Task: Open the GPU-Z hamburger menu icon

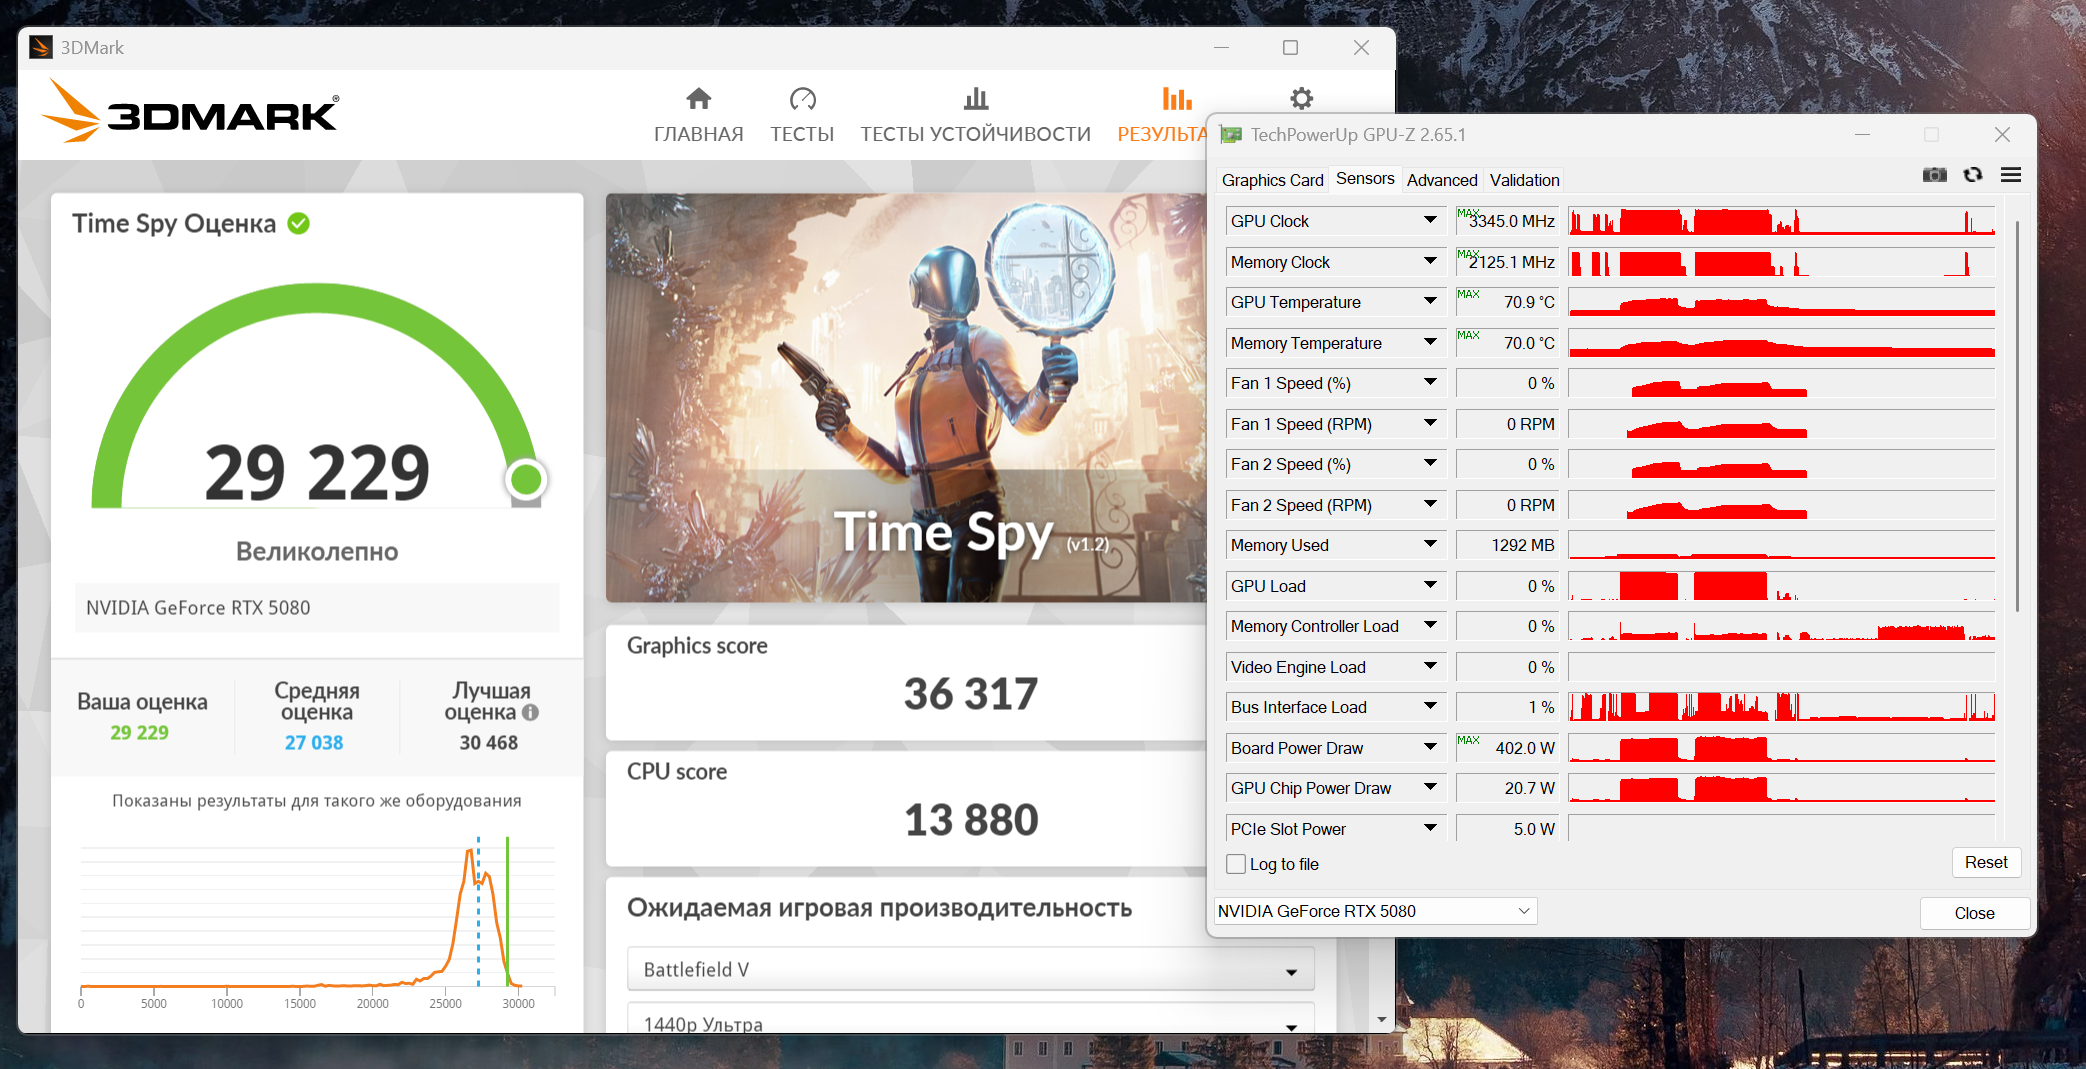Action: (2010, 175)
